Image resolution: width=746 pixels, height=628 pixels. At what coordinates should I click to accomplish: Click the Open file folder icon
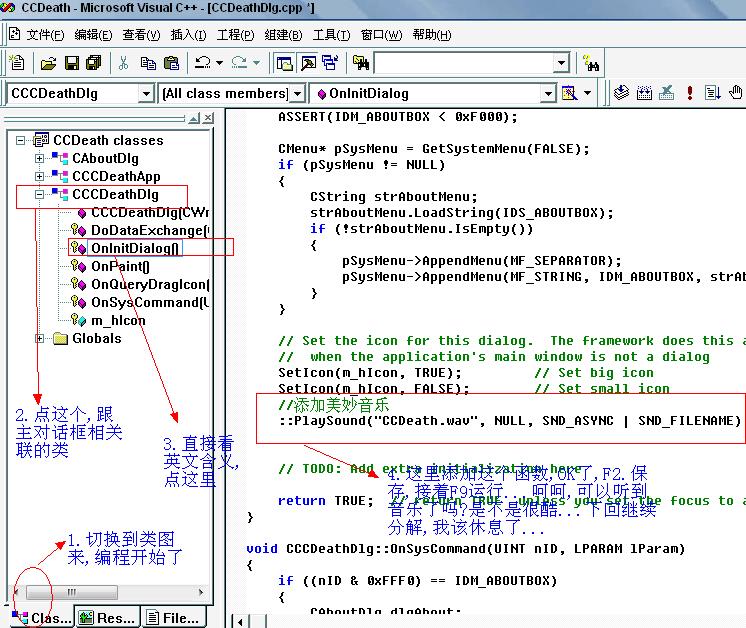pyautogui.click(x=48, y=63)
